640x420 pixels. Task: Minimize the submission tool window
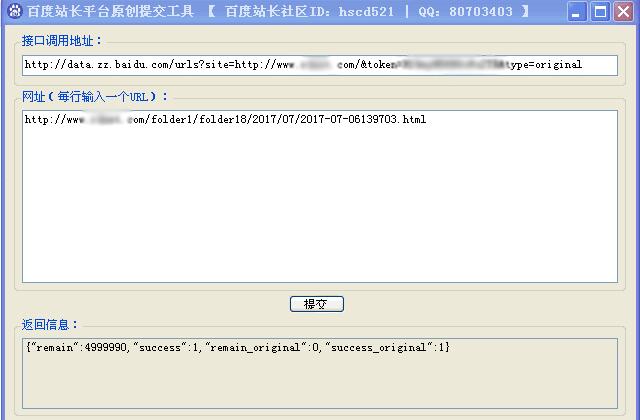[577, 12]
